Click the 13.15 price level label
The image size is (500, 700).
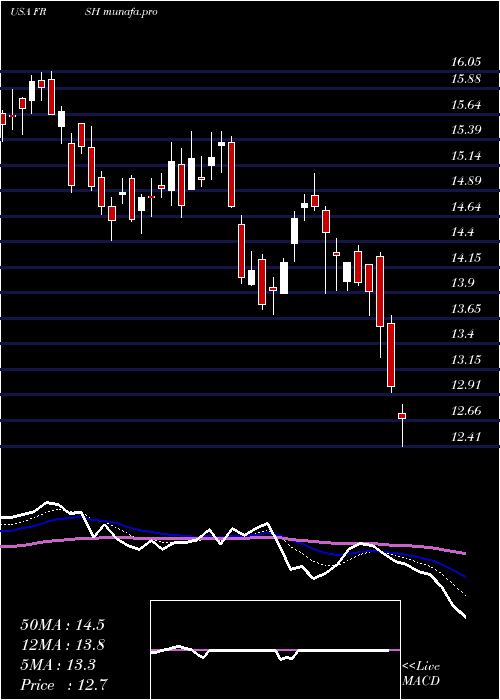(466, 360)
